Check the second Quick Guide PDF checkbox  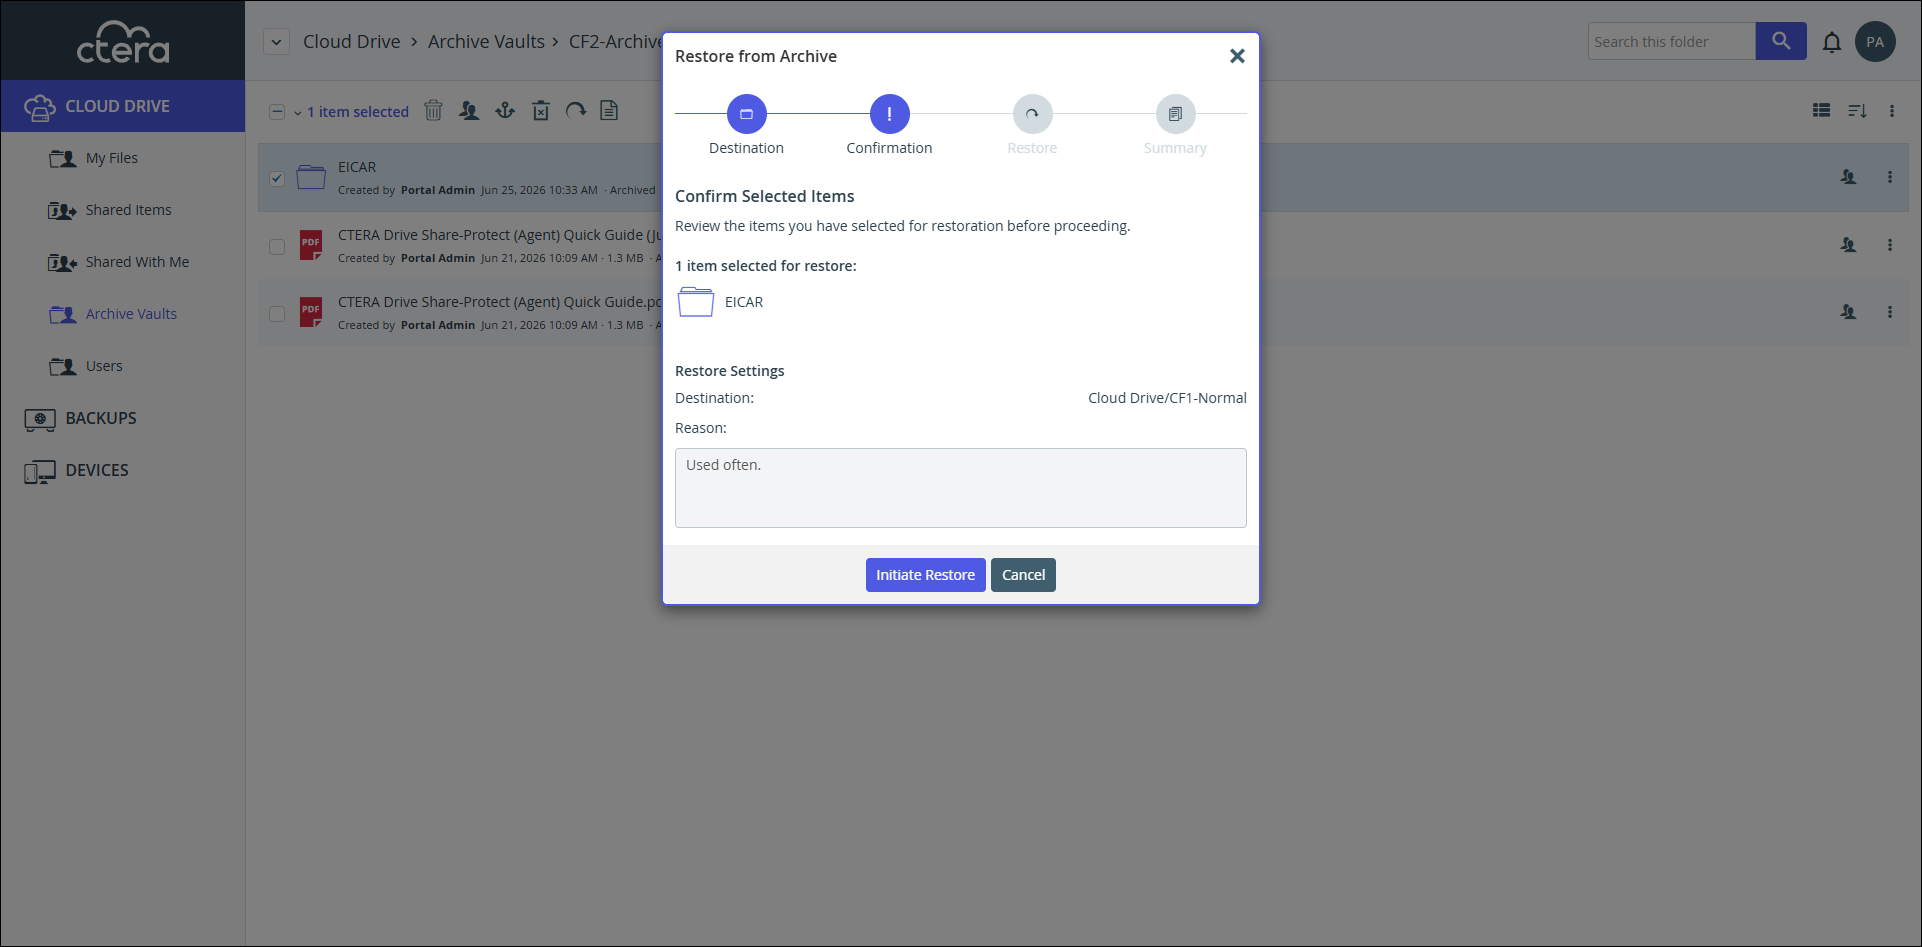tap(277, 314)
